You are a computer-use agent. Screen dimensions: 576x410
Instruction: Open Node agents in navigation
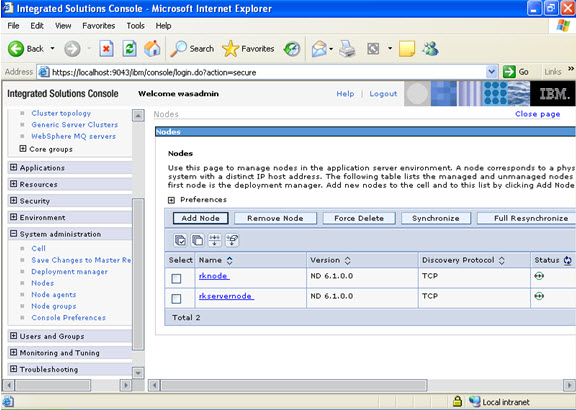54,295
